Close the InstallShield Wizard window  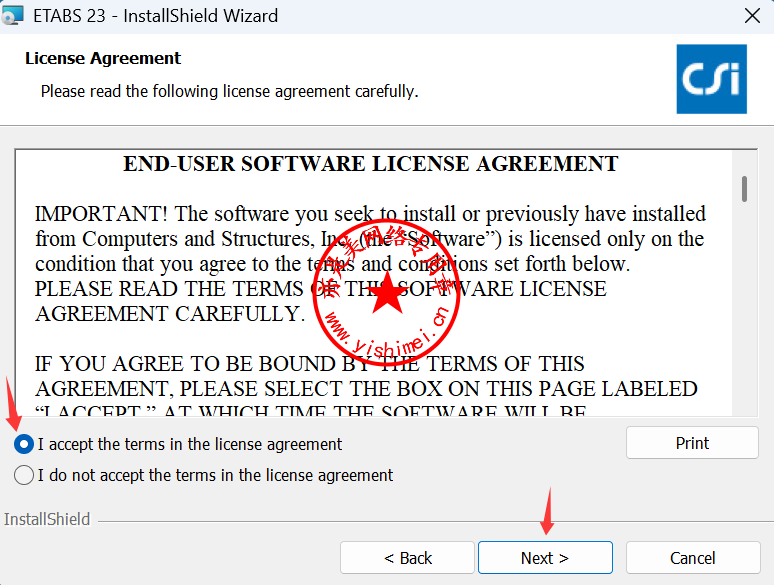click(x=751, y=16)
